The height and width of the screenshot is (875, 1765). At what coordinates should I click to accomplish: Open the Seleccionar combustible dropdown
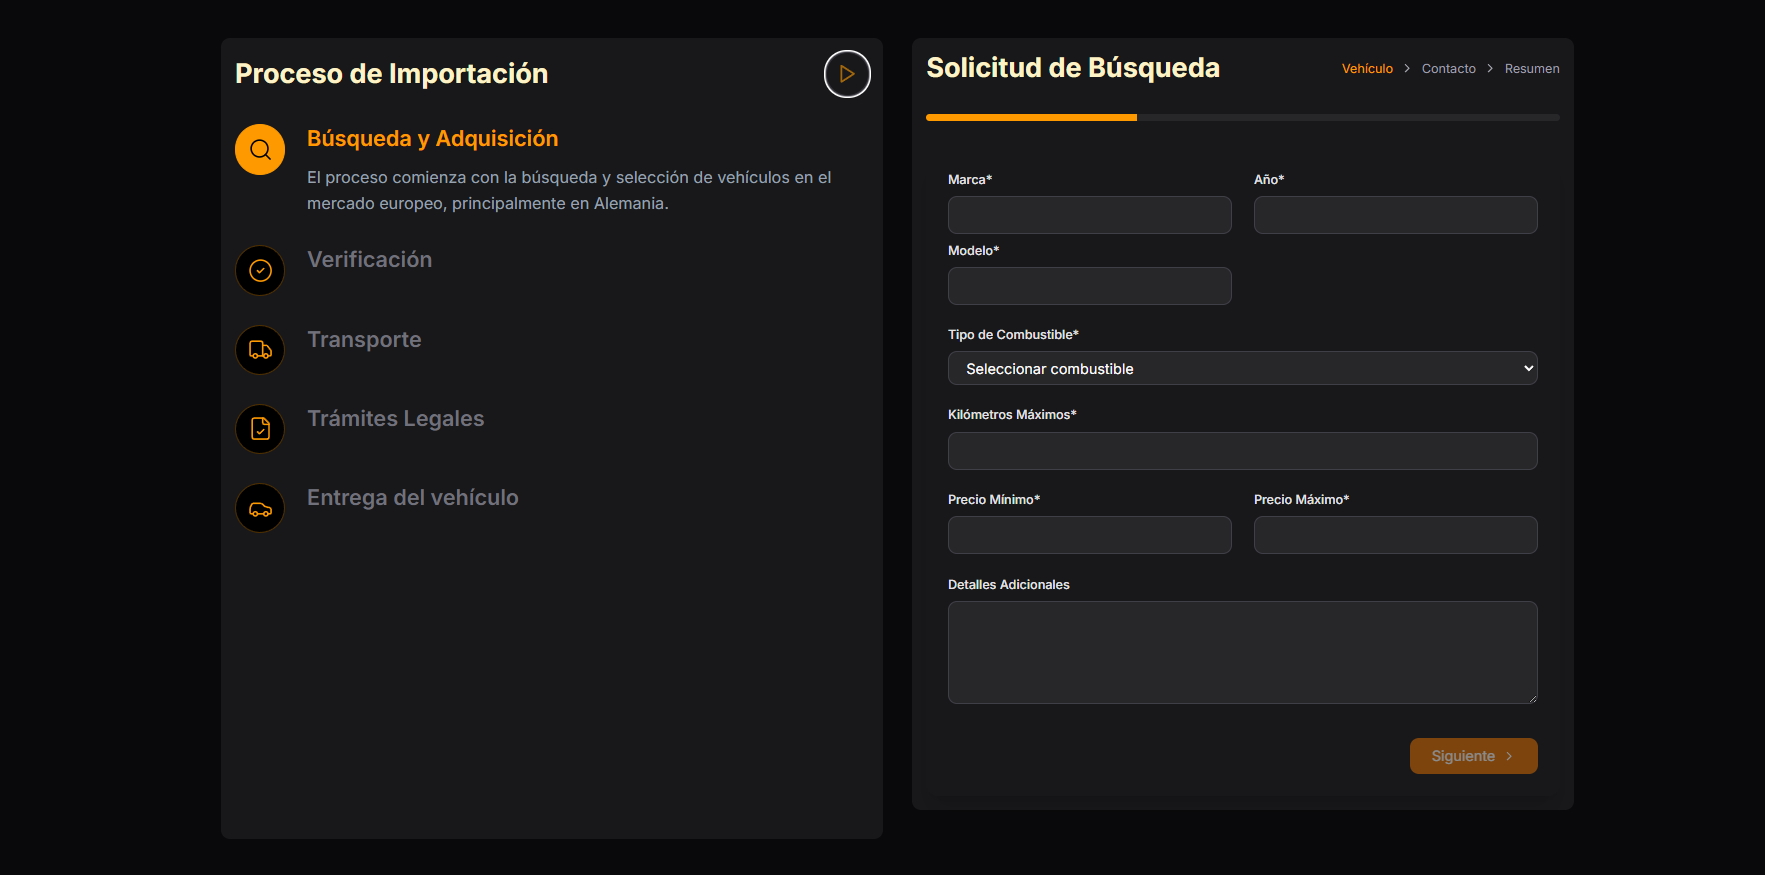tap(1241, 369)
